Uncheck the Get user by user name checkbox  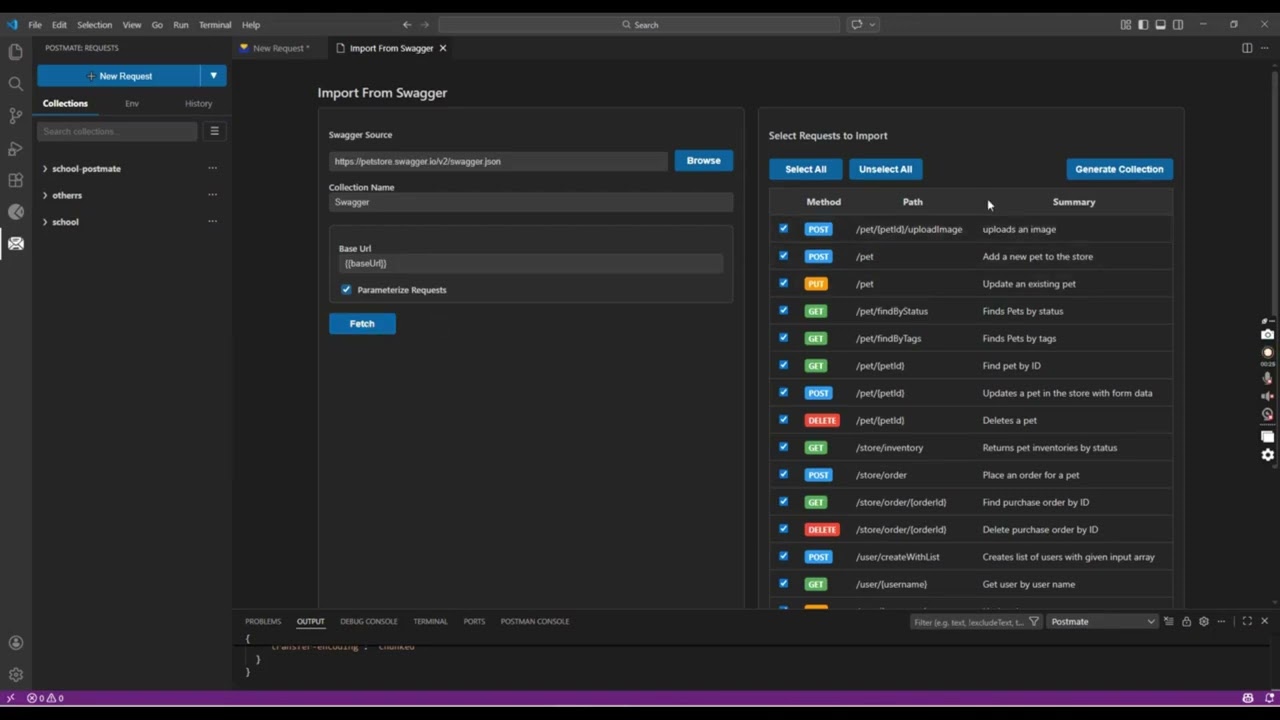[783, 584]
